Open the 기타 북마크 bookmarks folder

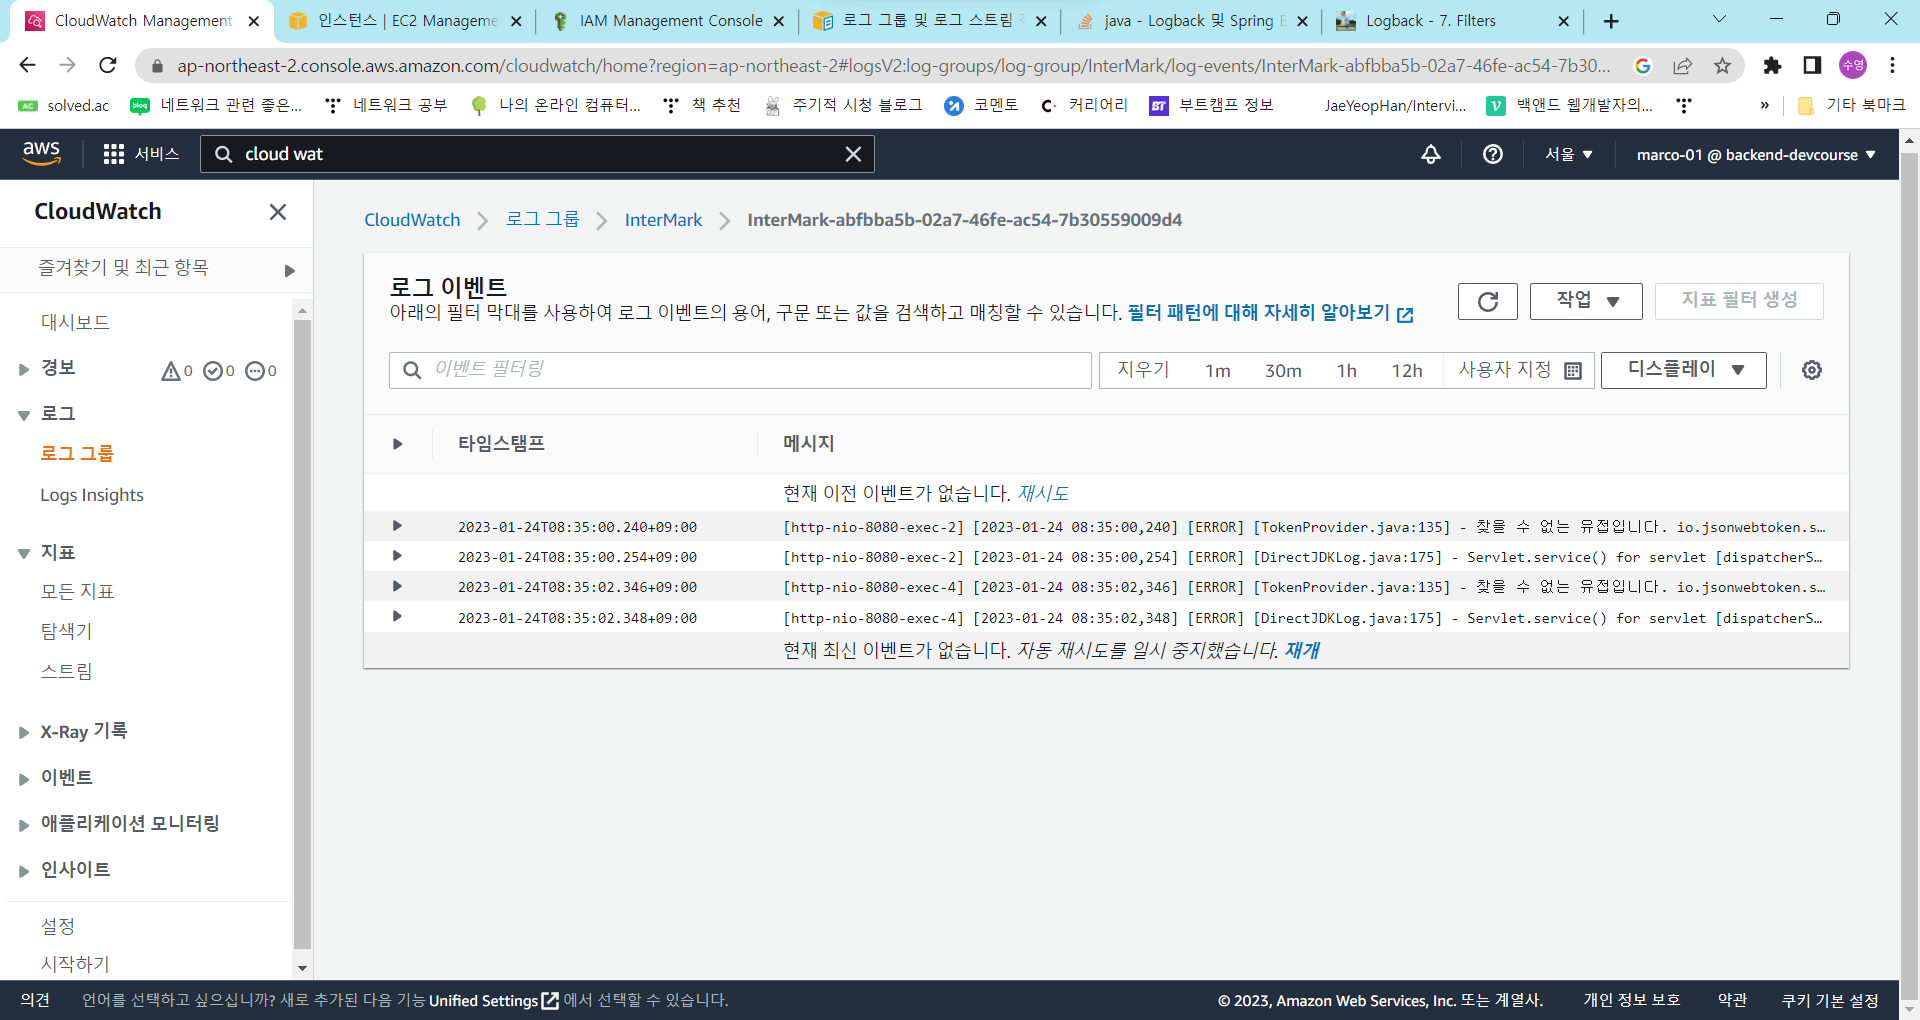[x=1851, y=105]
